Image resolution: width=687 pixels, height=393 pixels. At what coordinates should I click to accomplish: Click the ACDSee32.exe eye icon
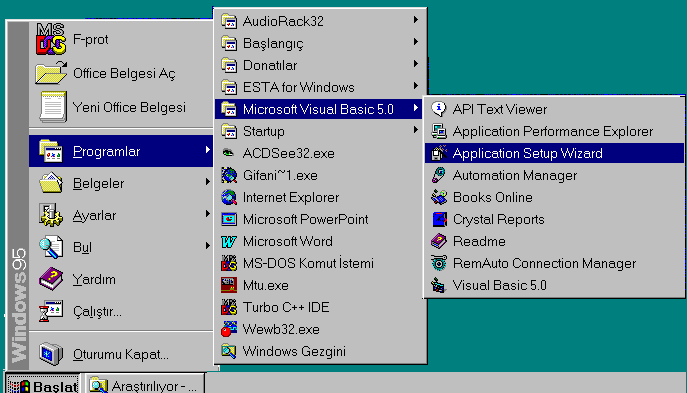tap(229, 153)
